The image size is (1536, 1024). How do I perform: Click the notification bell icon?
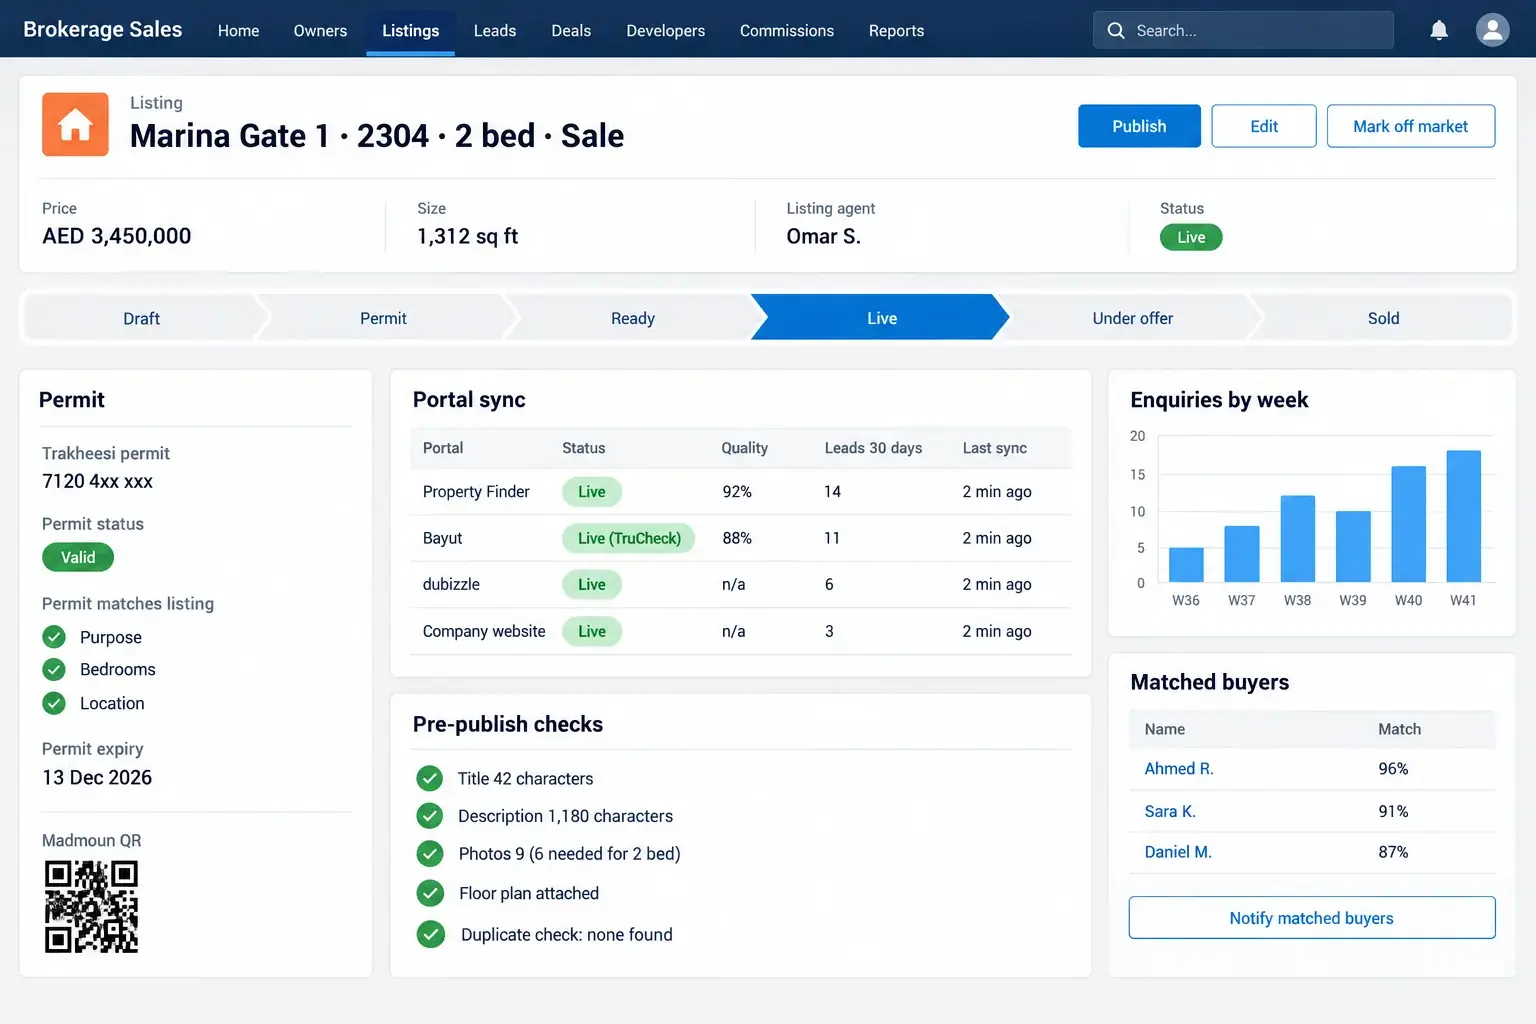[1439, 30]
